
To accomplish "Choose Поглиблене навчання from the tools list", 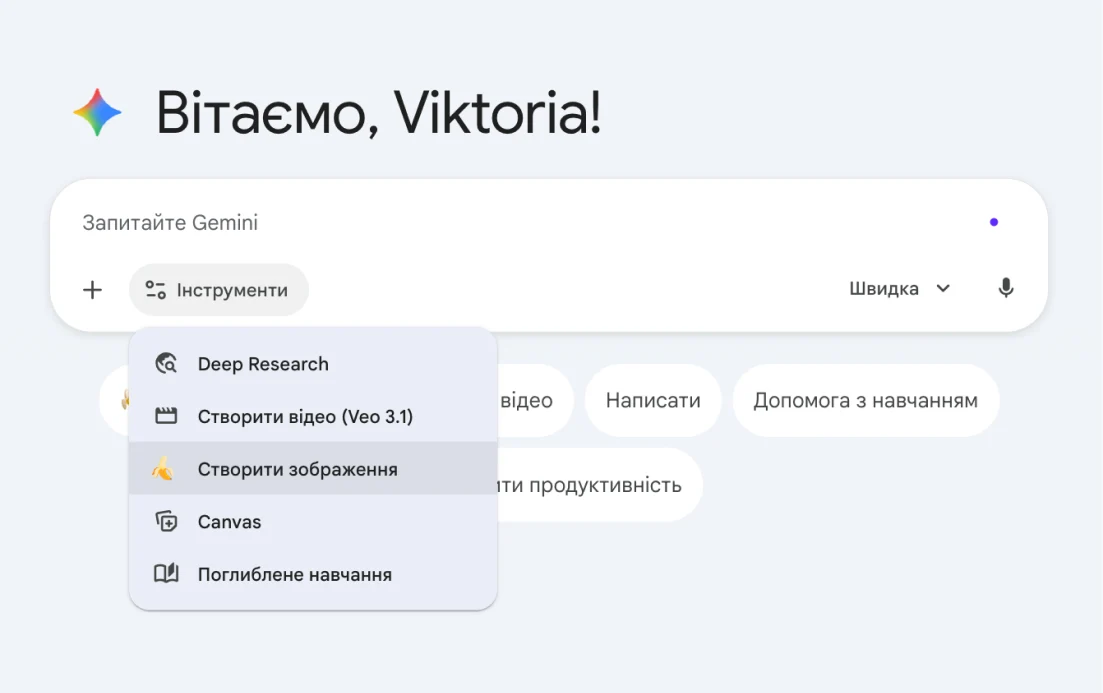I will 294,574.
